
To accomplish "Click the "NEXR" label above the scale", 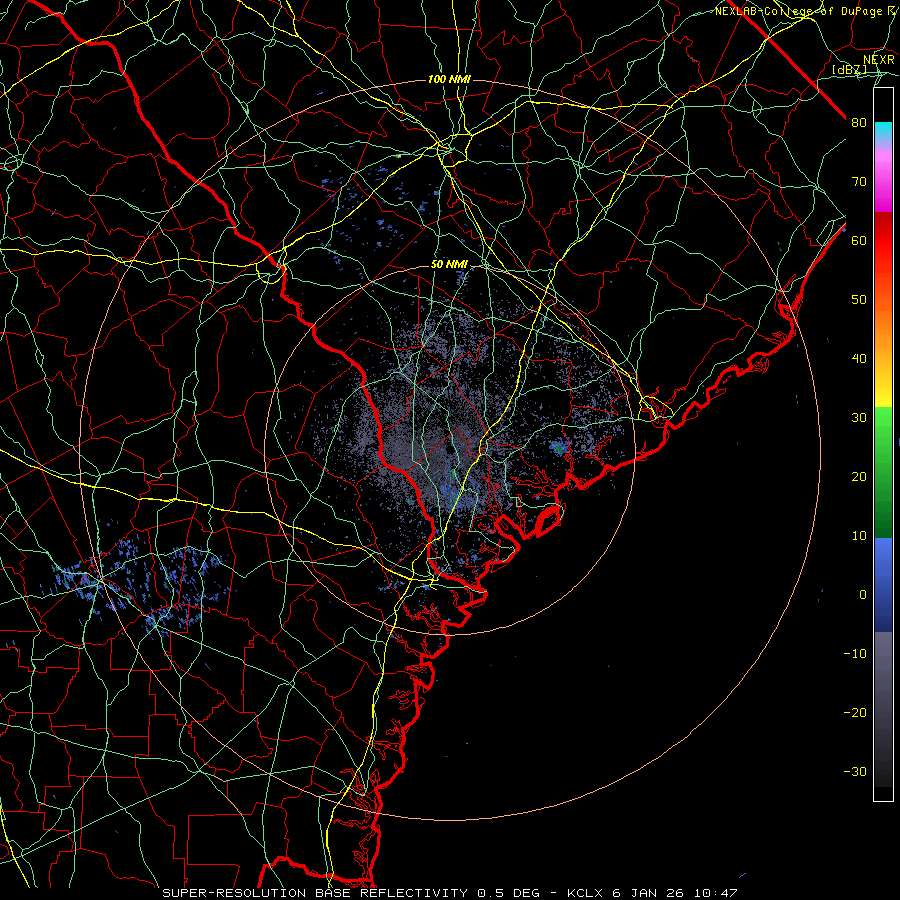I will click(879, 60).
